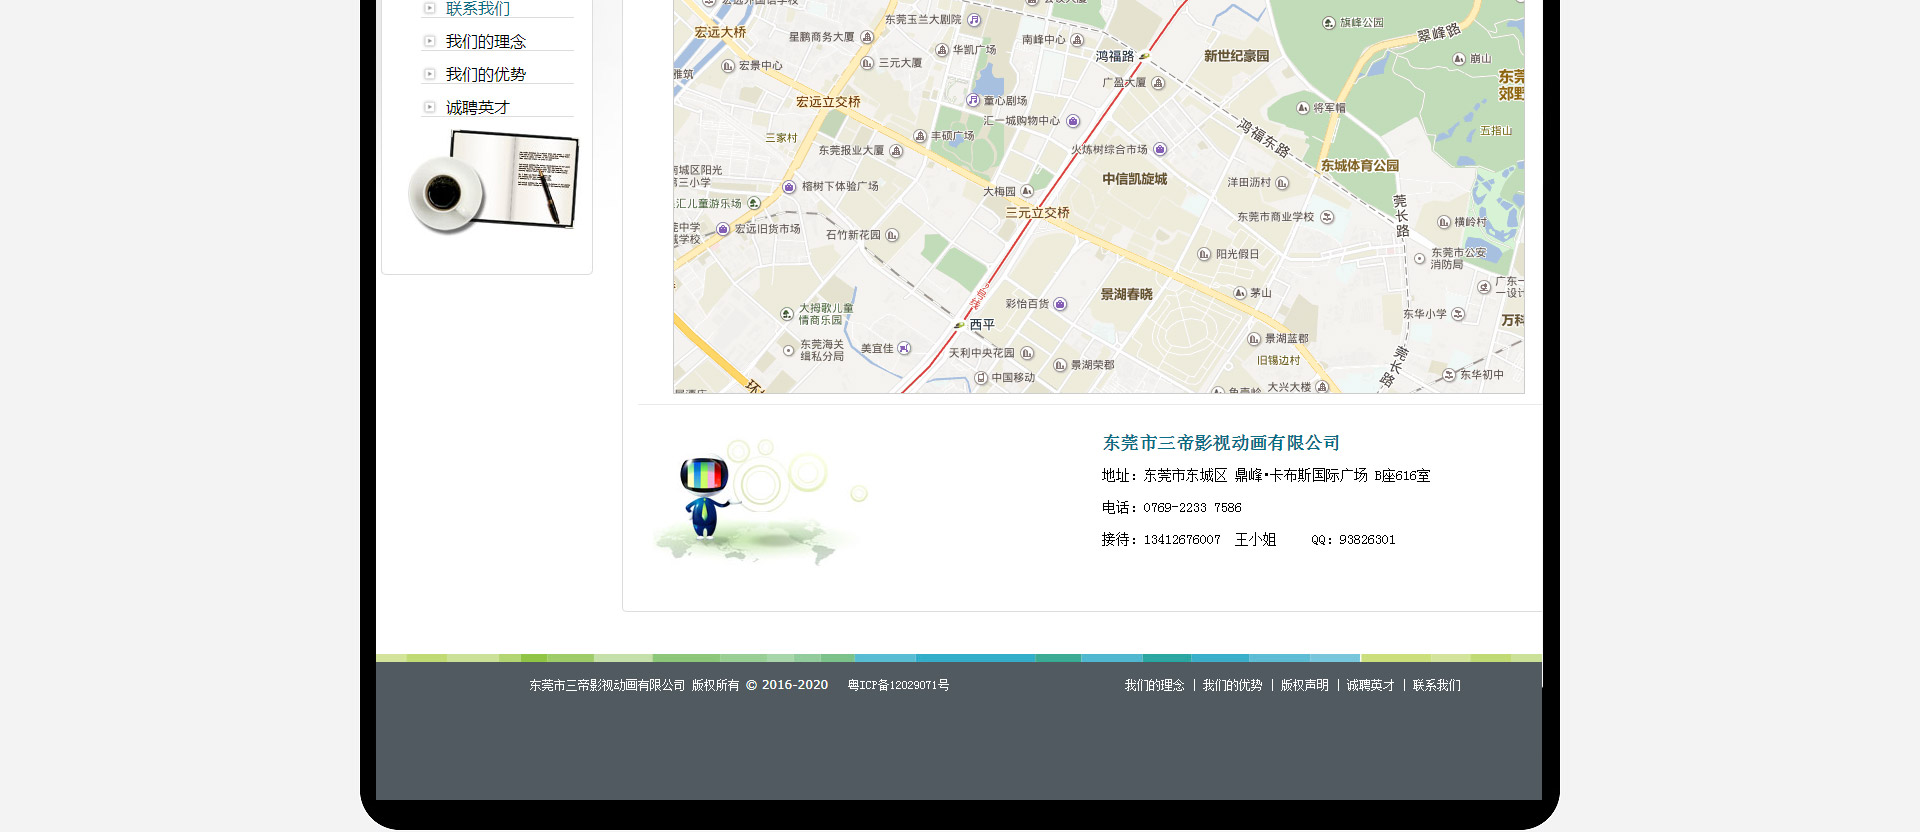Click 美宜佳 store marker on map
The image size is (1920, 832).
(904, 348)
